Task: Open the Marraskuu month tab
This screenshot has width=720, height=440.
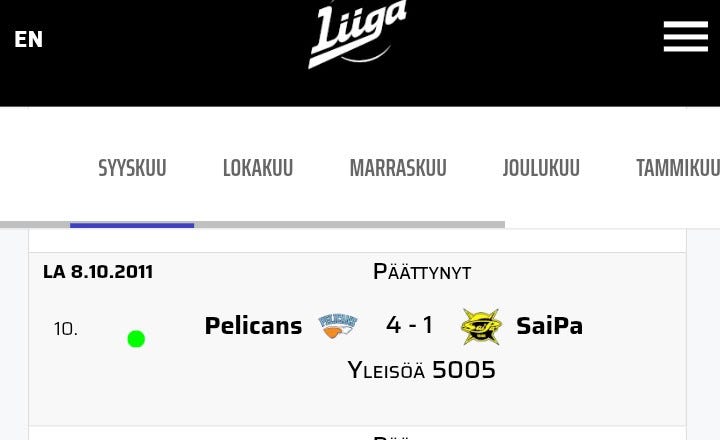Action: 398,168
